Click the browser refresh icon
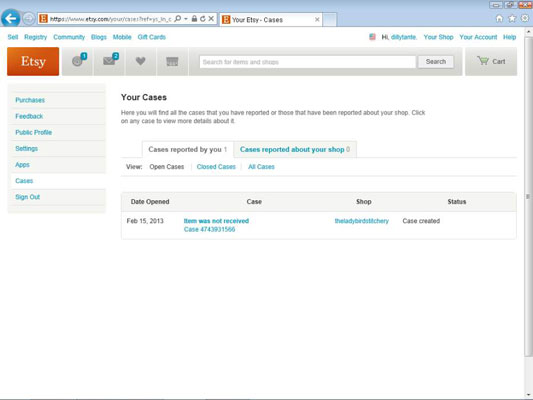The width and height of the screenshot is (533, 400). [203, 19]
